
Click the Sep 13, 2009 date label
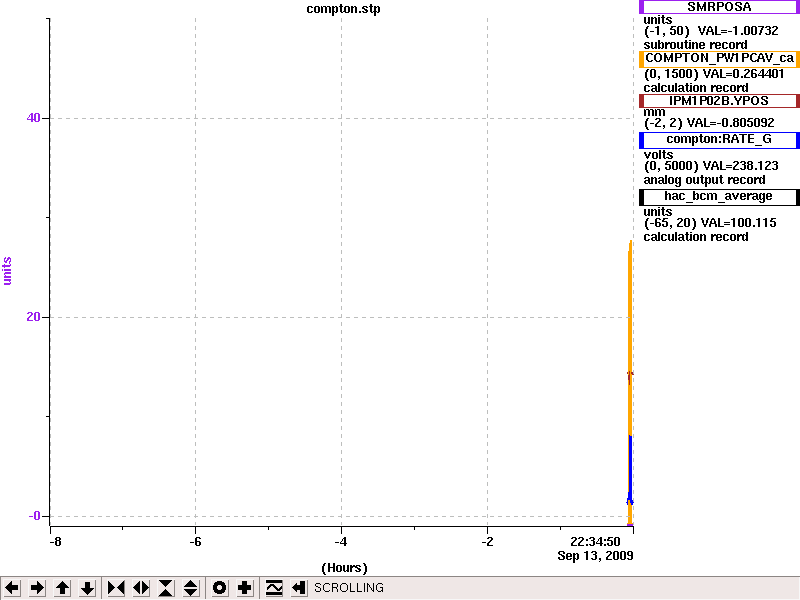595,556
